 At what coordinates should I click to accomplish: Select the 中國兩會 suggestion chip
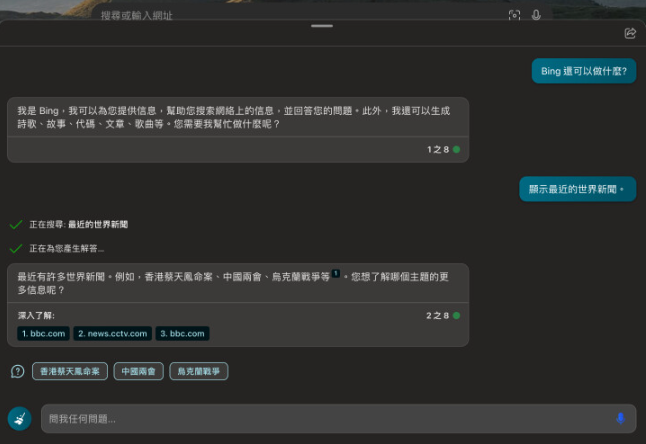138,371
